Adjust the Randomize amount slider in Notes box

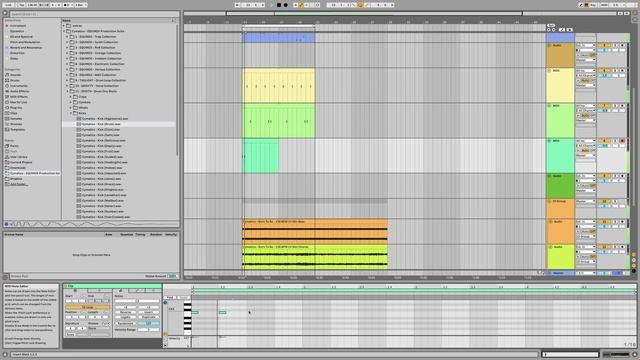(149, 323)
